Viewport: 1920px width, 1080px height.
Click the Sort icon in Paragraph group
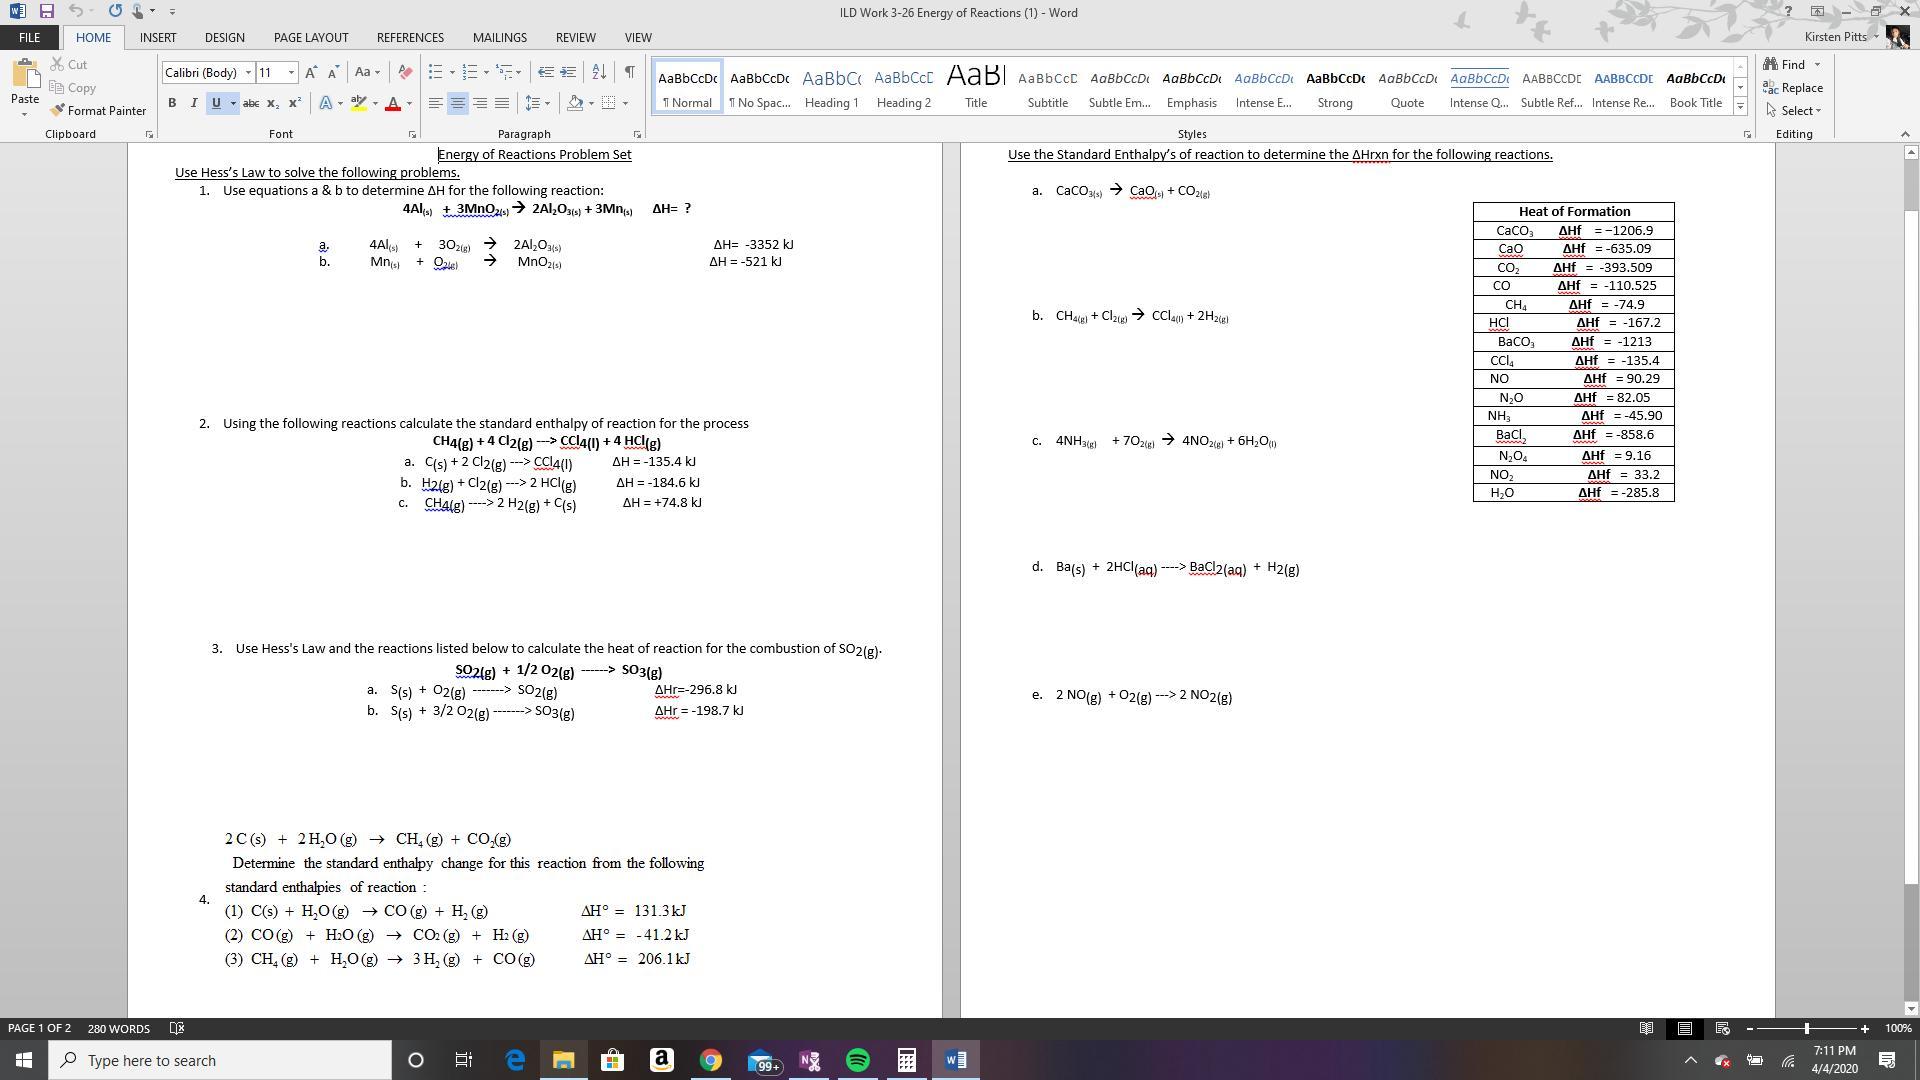[599, 72]
